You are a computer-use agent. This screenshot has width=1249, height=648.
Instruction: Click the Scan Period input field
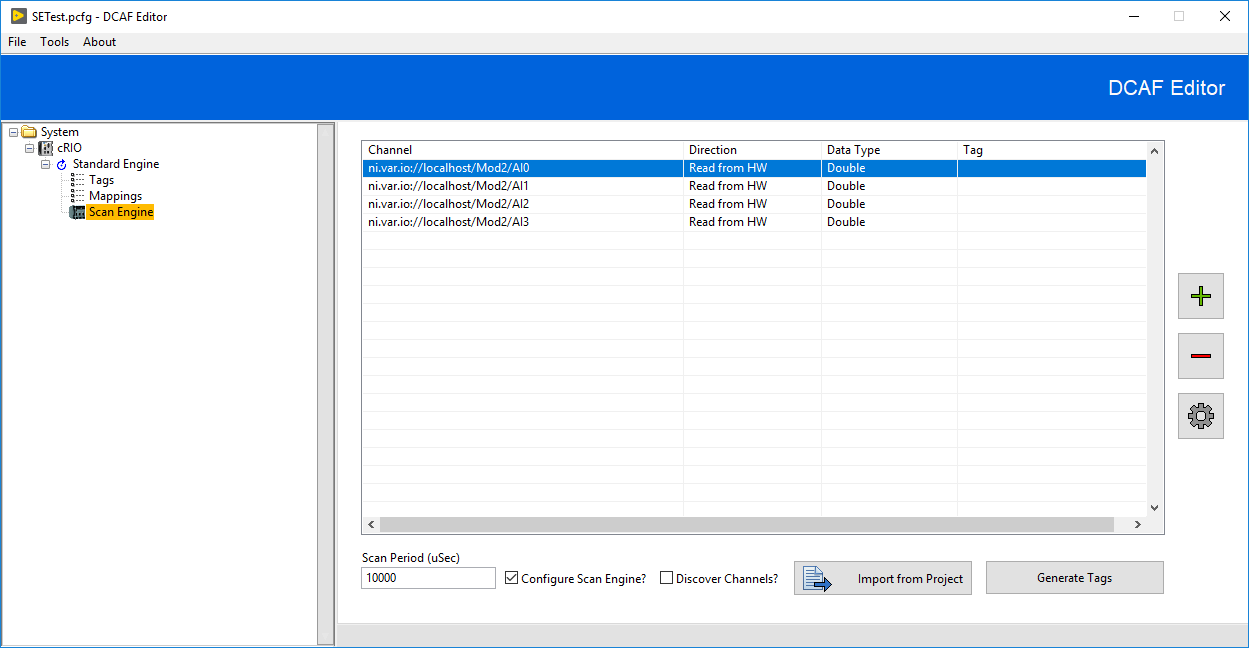click(428, 578)
